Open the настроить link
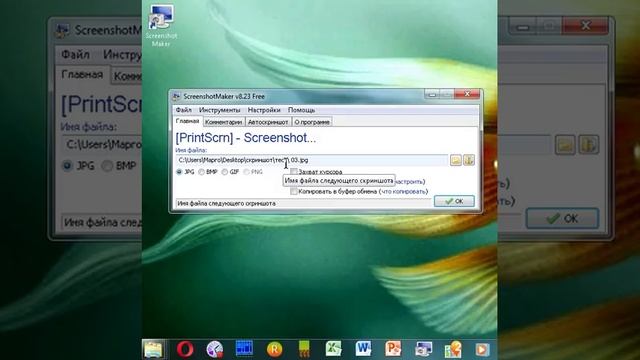Image resolution: width=640 pixels, height=360 pixels. (x=410, y=182)
